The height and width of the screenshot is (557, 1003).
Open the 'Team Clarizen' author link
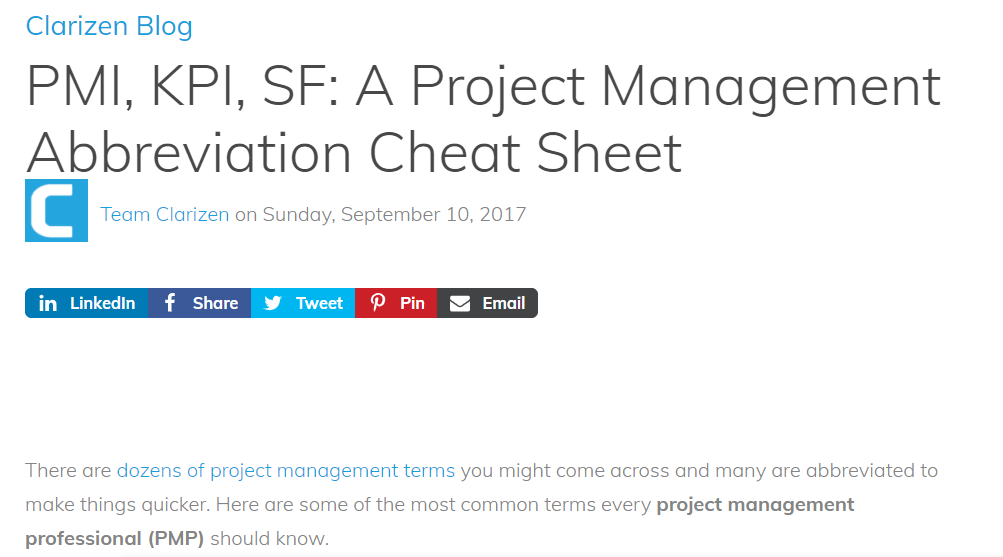click(164, 214)
